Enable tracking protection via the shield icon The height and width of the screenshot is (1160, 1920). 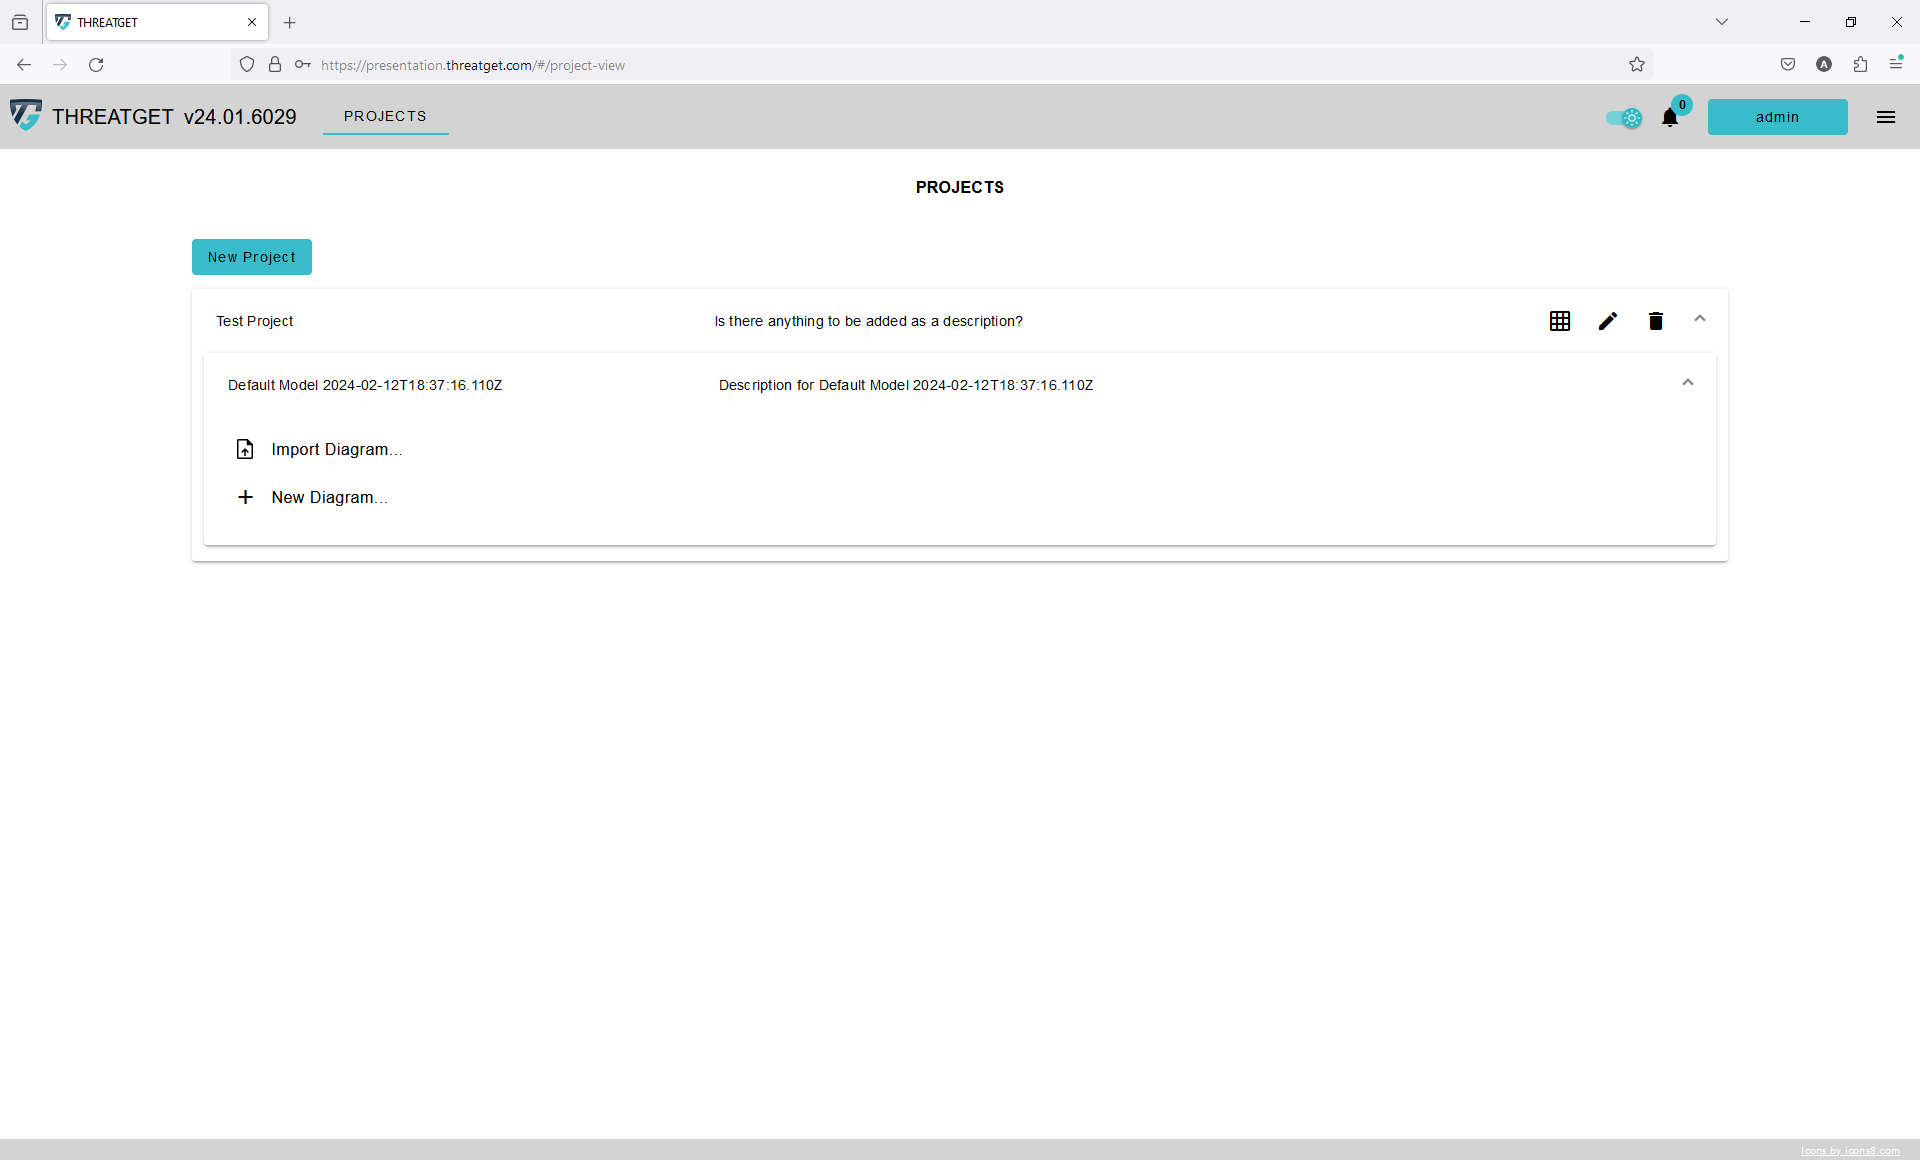pos(247,64)
